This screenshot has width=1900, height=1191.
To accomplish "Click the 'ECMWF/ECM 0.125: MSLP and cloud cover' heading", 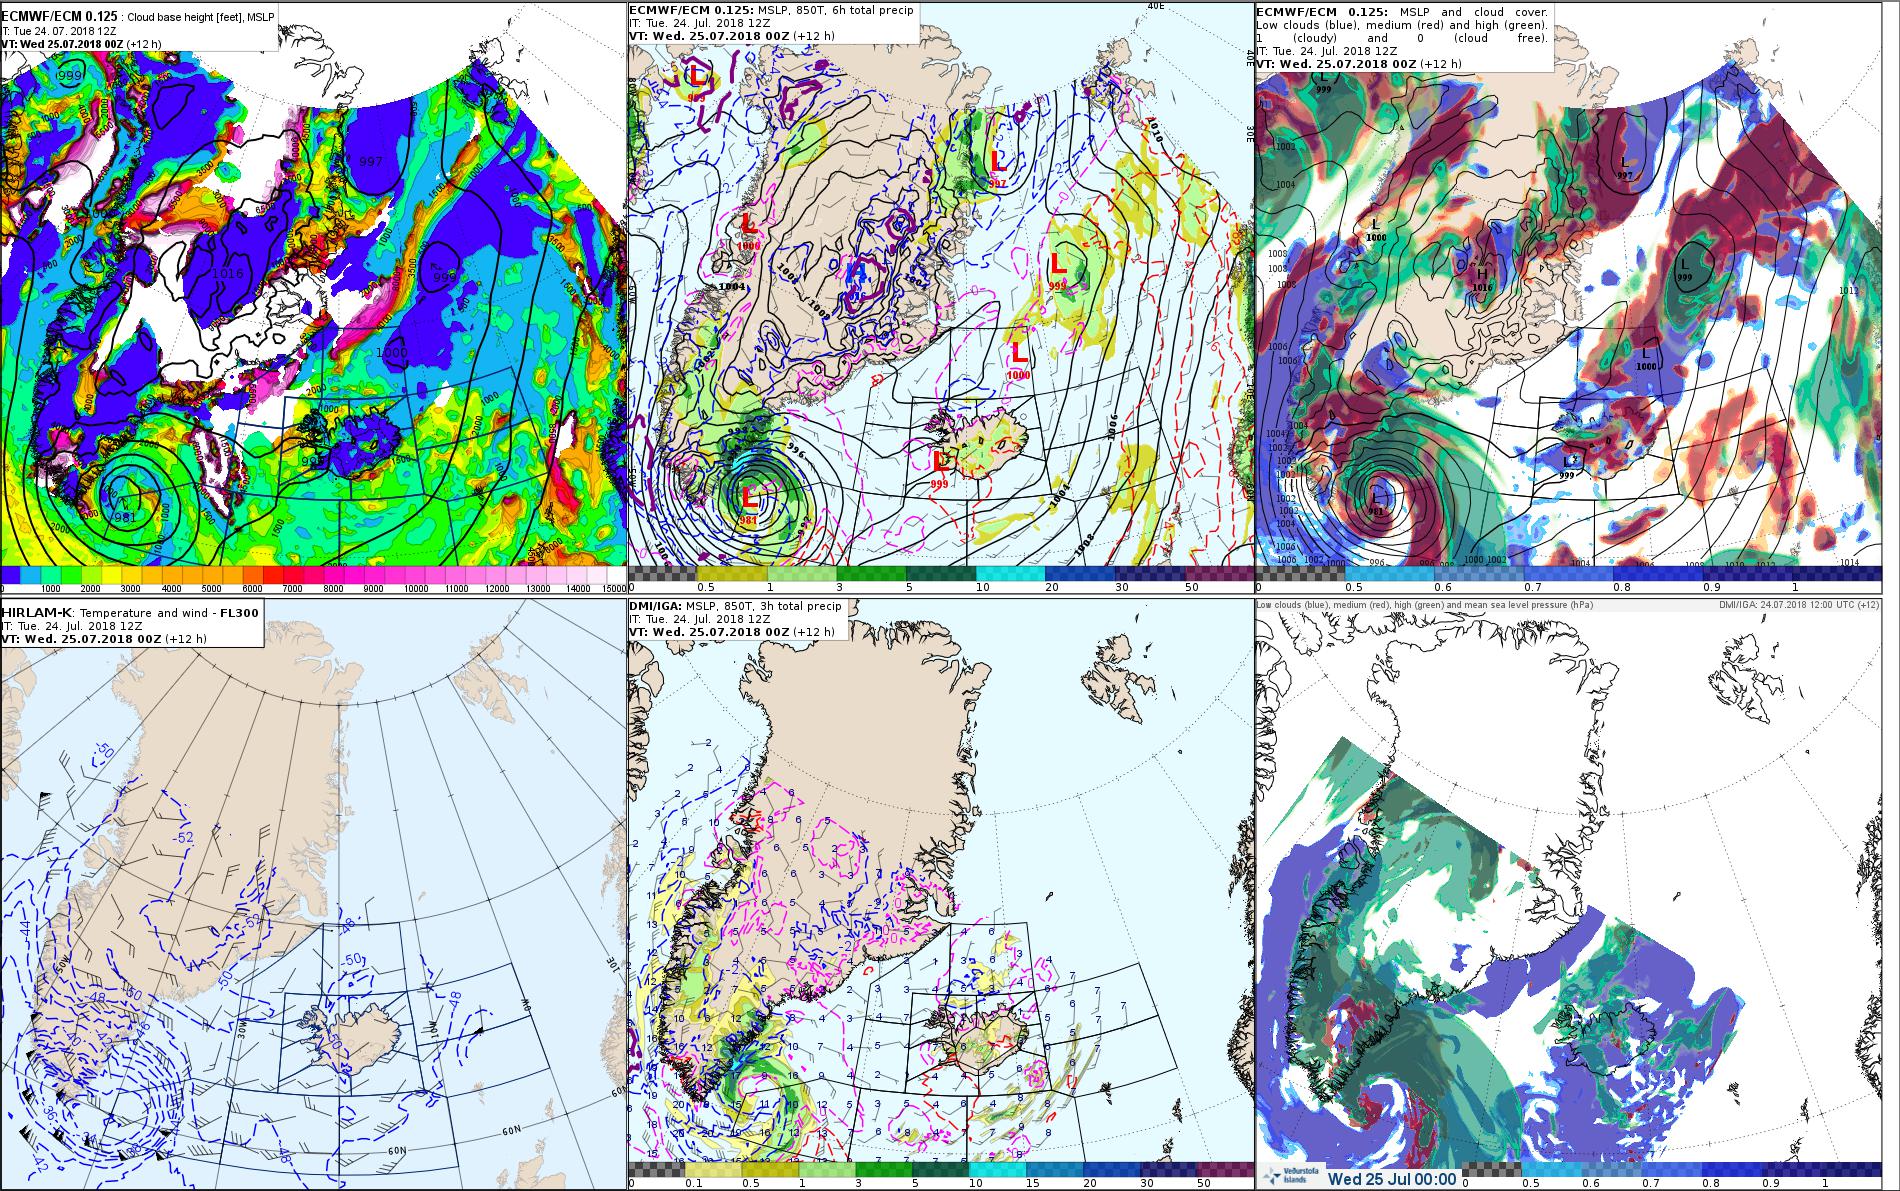I will (1402, 11).
